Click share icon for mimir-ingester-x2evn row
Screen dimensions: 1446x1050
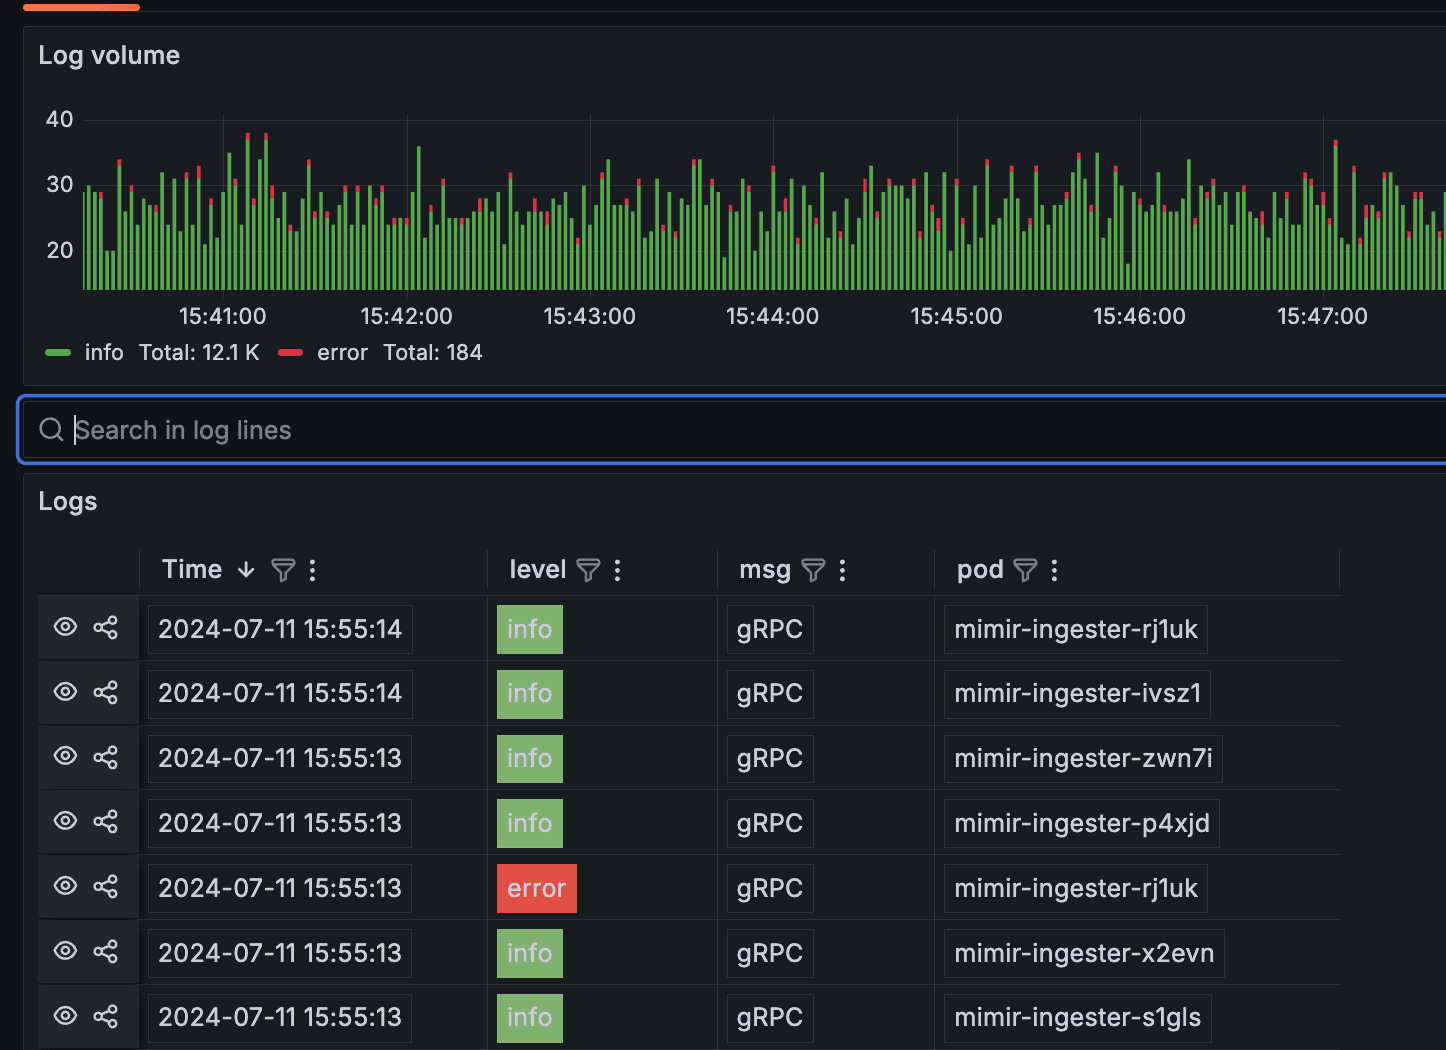tap(105, 952)
